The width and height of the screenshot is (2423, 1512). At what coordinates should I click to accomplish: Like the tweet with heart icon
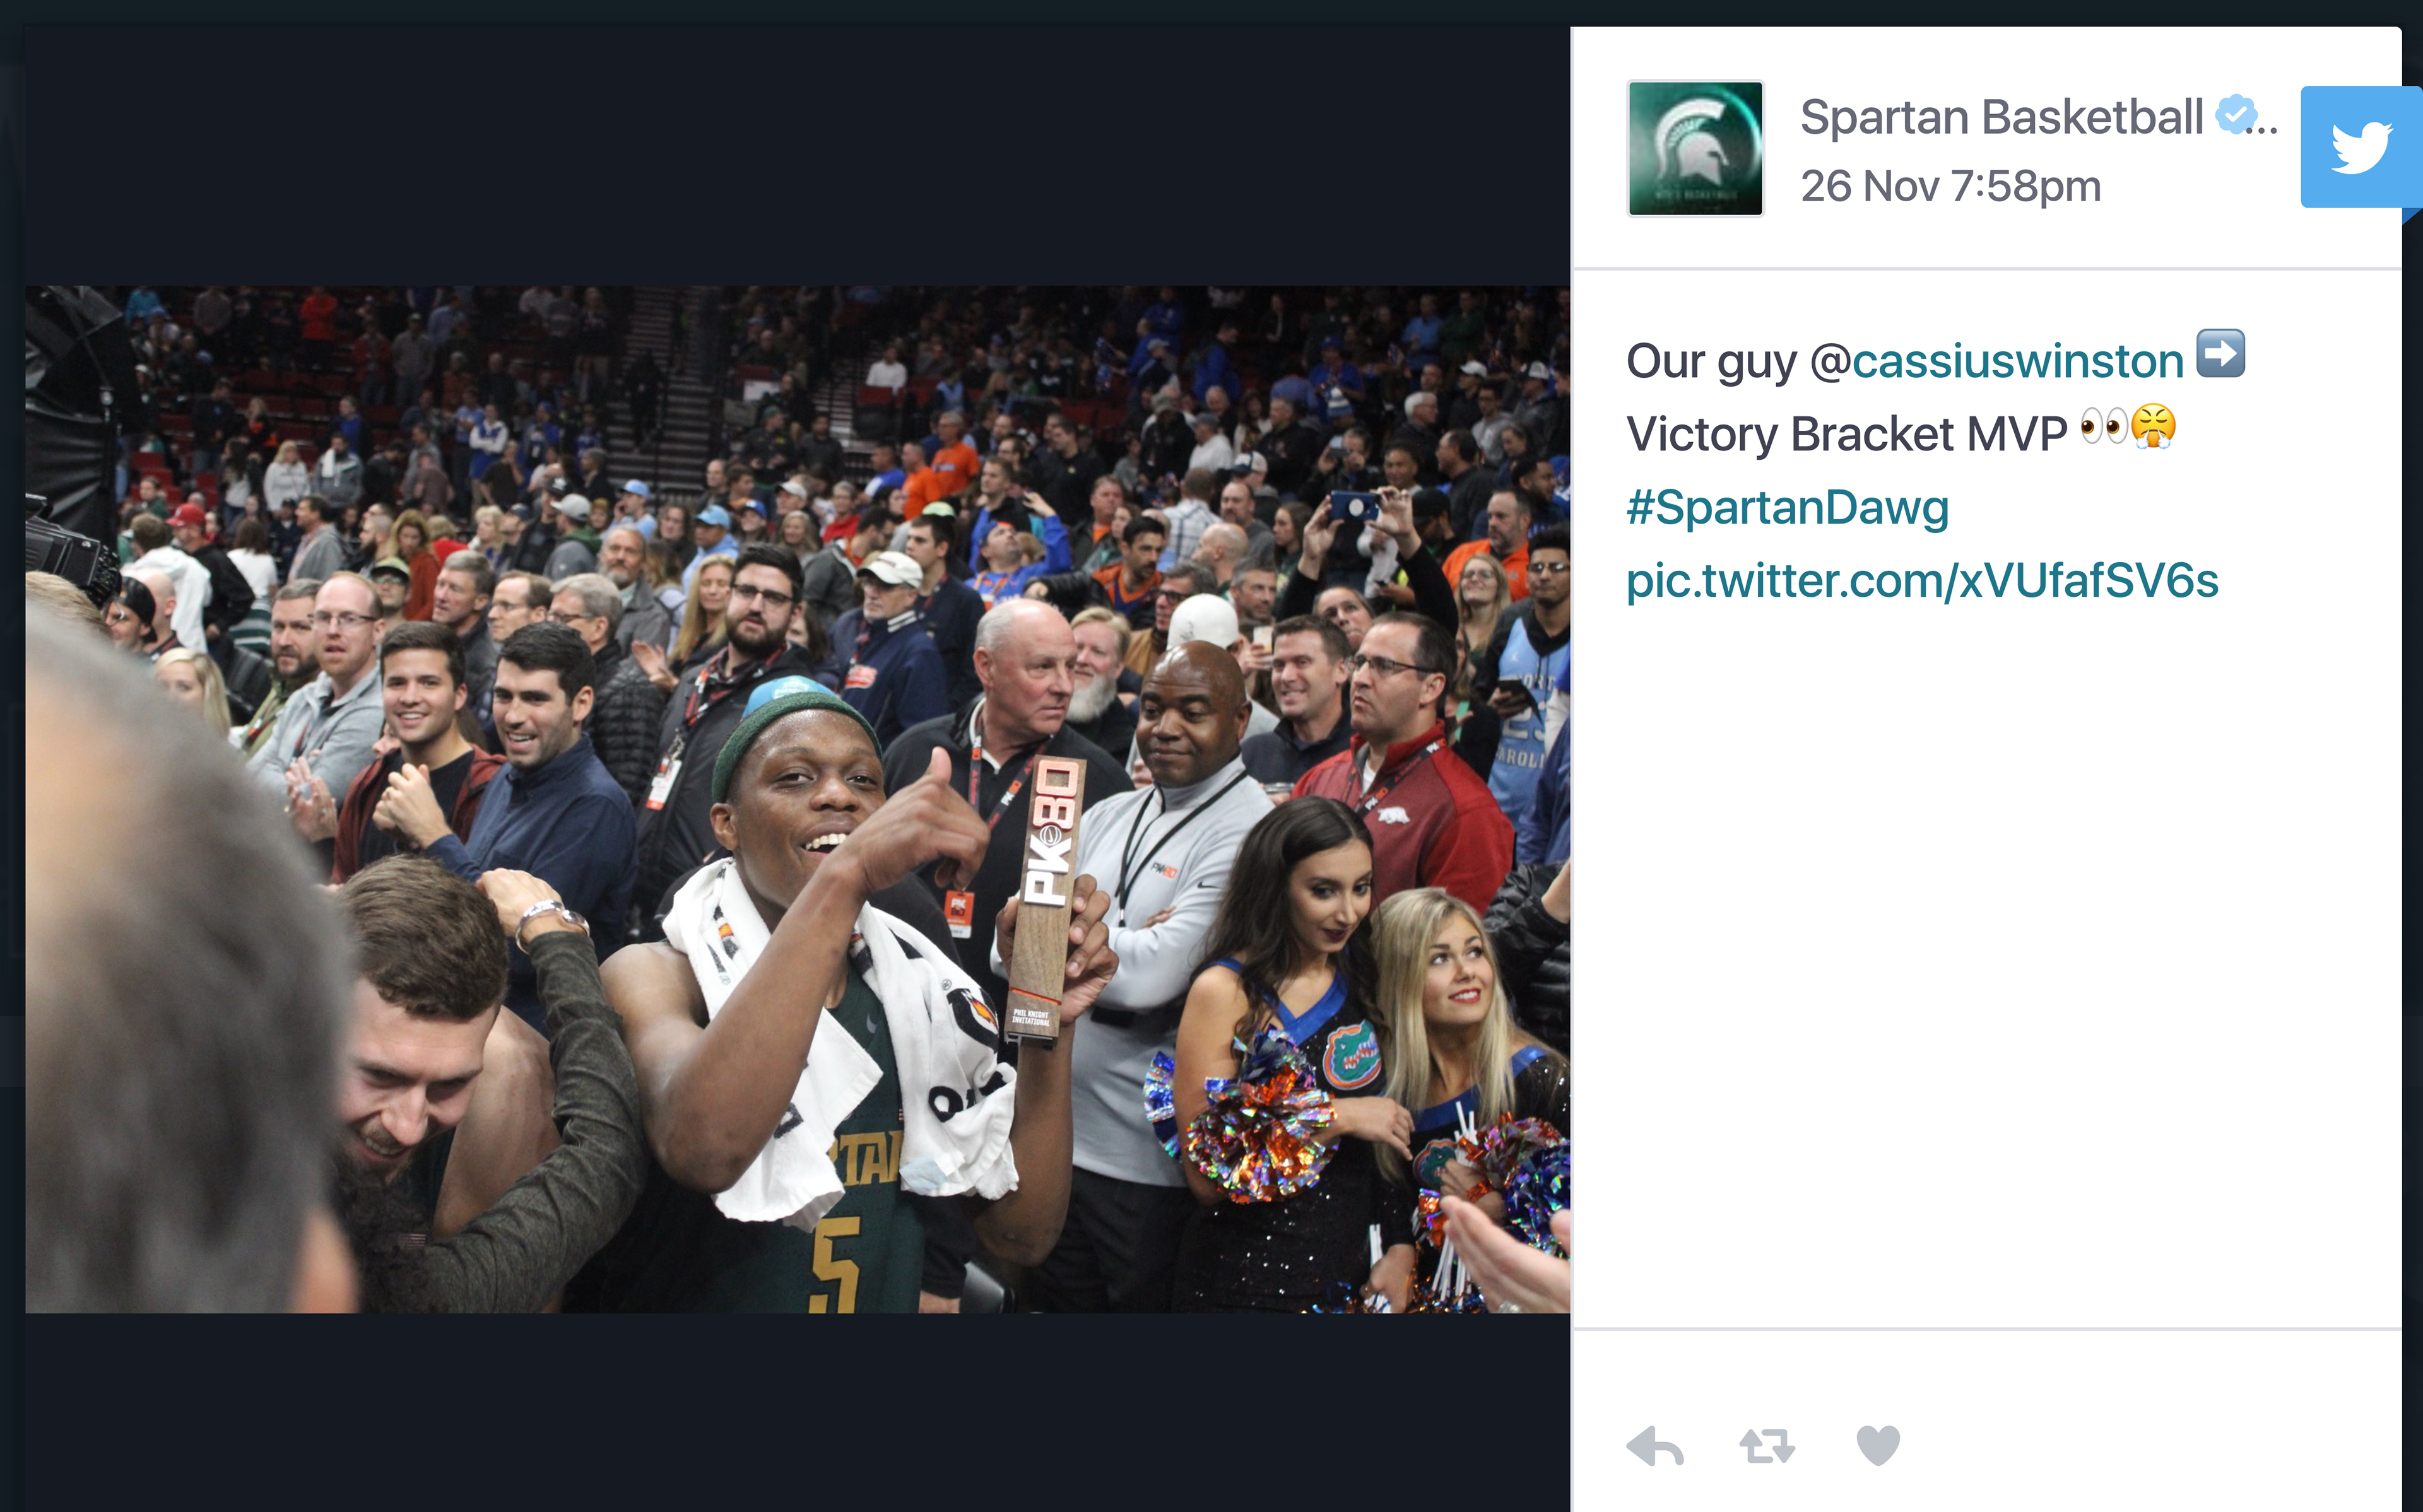pos(1877,1446)
